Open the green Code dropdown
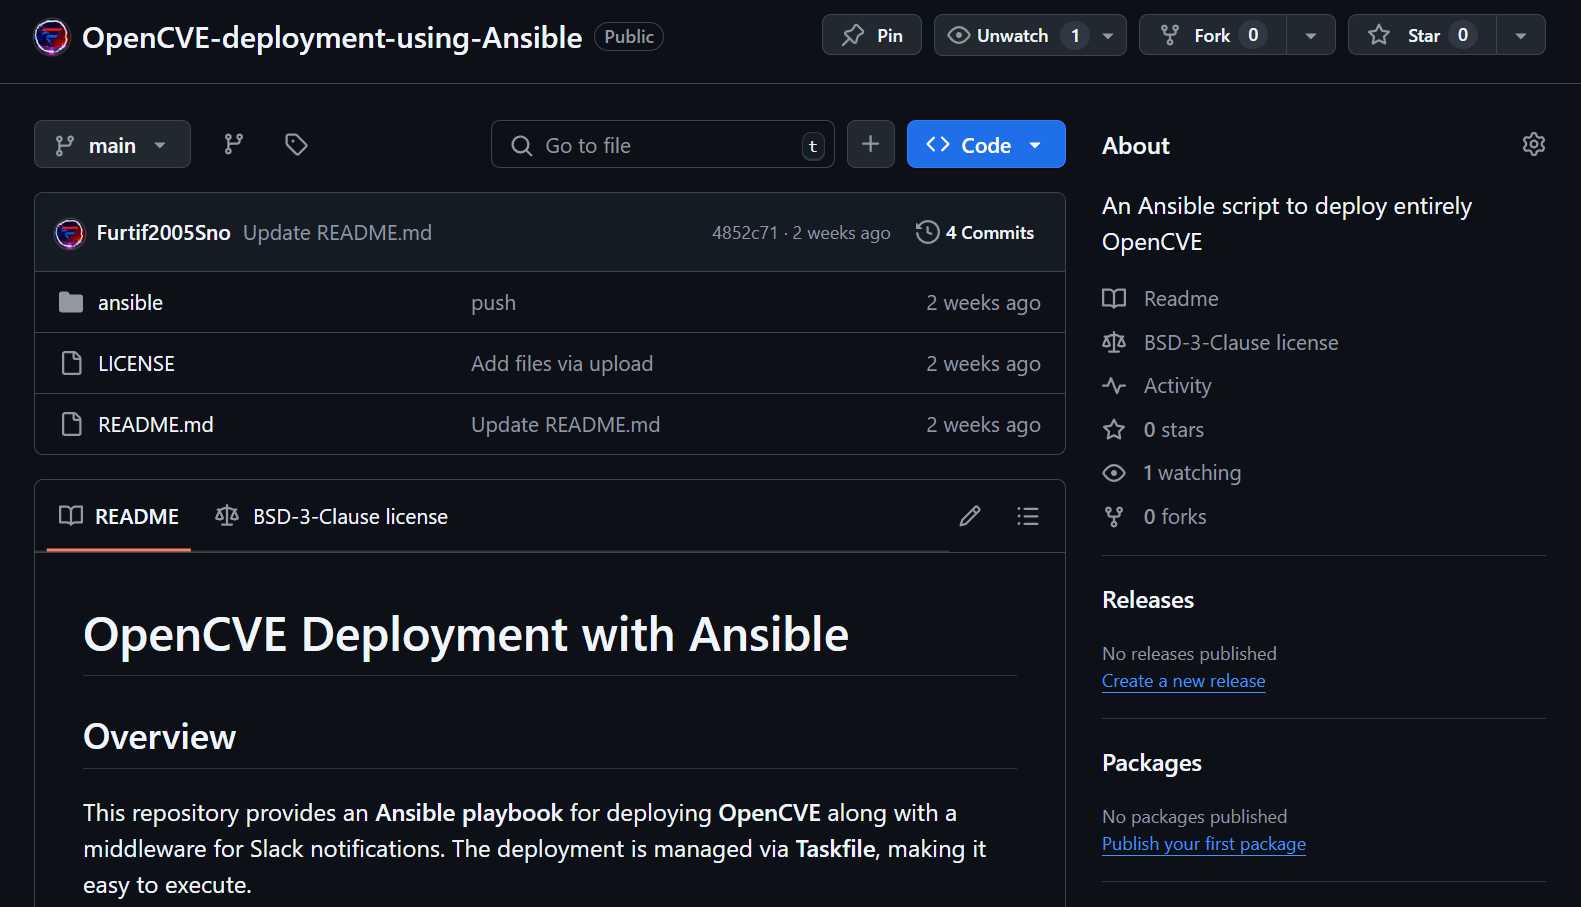Viewport: 1581px width, 907px height. (986, 144)
